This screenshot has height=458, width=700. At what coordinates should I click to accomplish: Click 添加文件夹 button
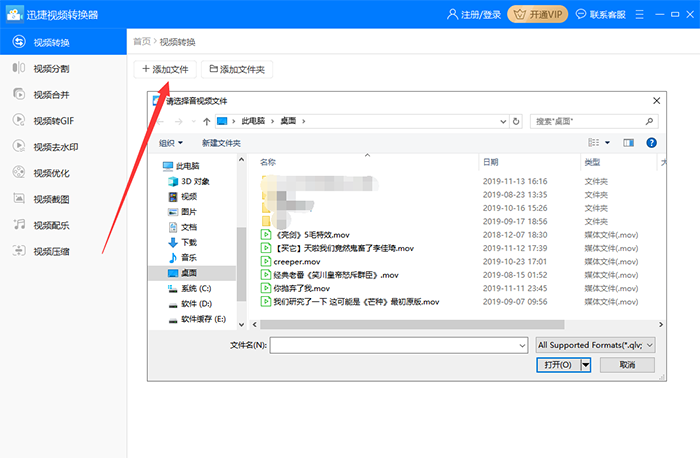pos(237,69)
